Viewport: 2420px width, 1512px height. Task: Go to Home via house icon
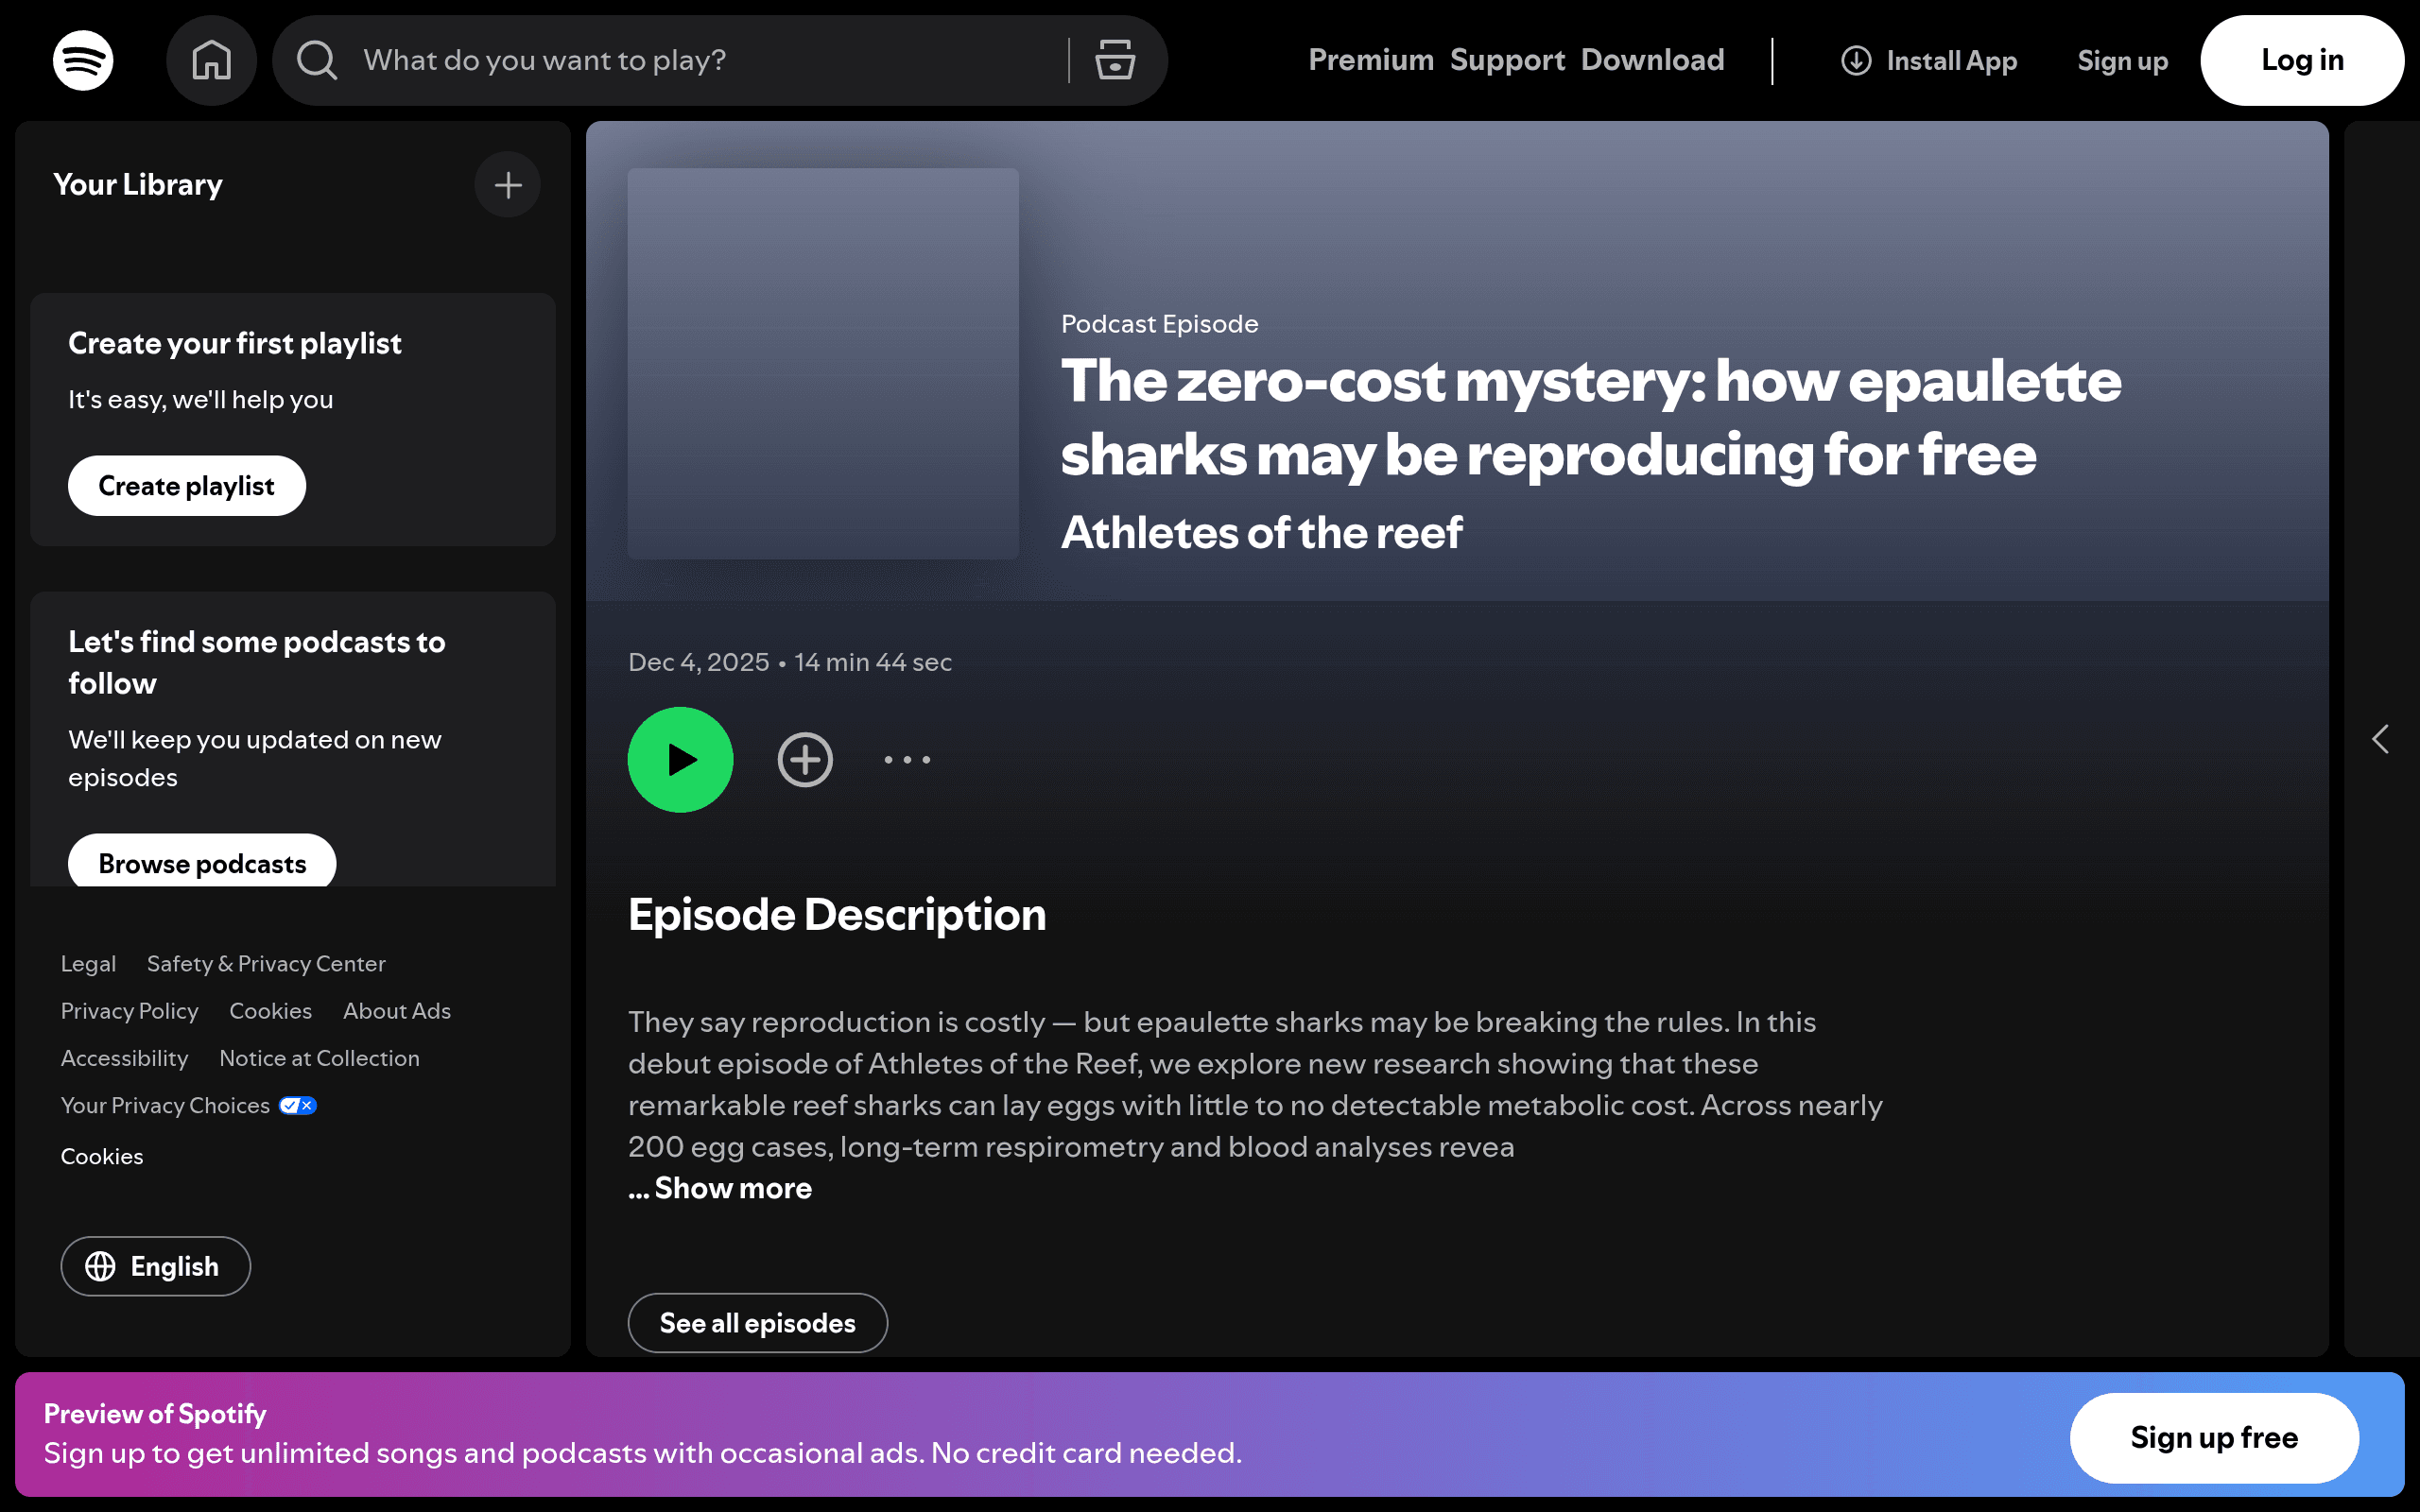pos(211,60)
